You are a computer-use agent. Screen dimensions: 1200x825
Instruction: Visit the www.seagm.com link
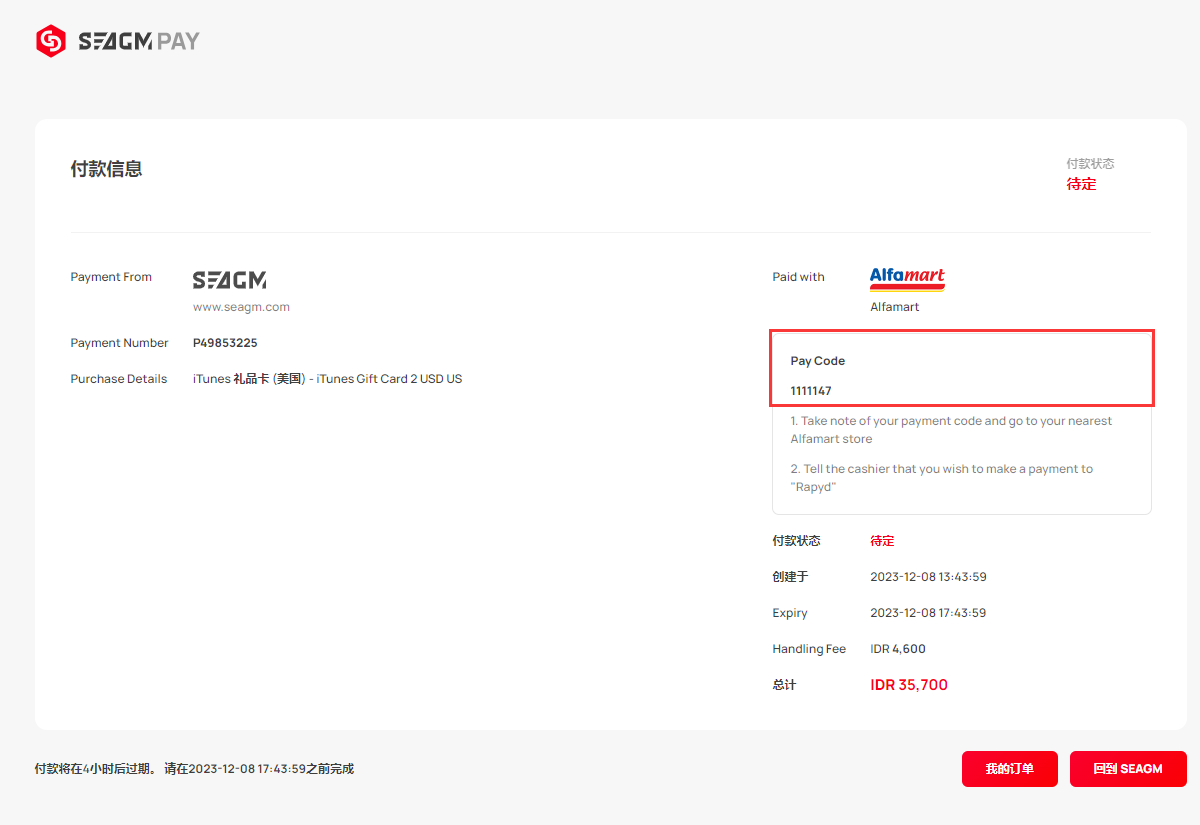[241, 307]
